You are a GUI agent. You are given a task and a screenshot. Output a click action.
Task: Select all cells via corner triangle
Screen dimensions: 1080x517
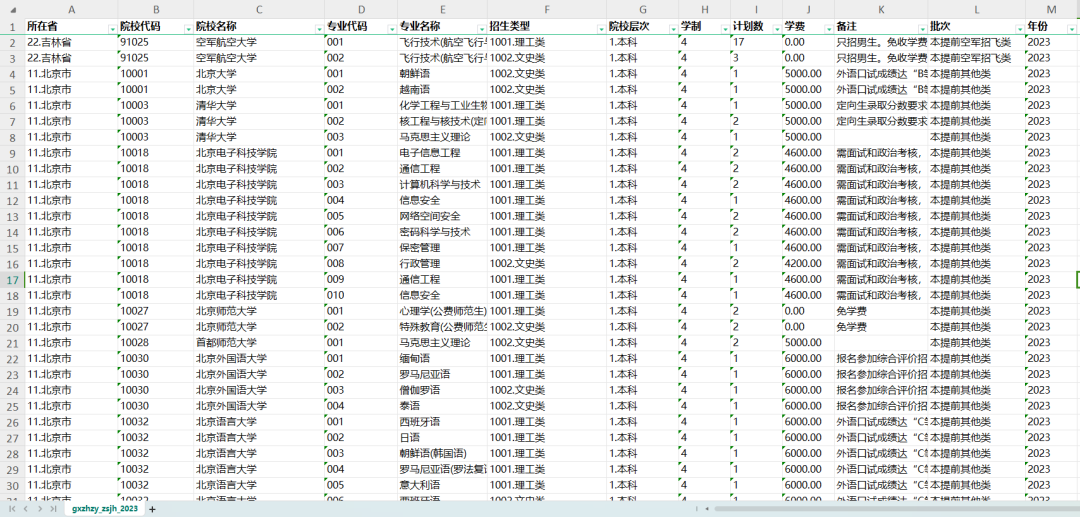(12, 9)
